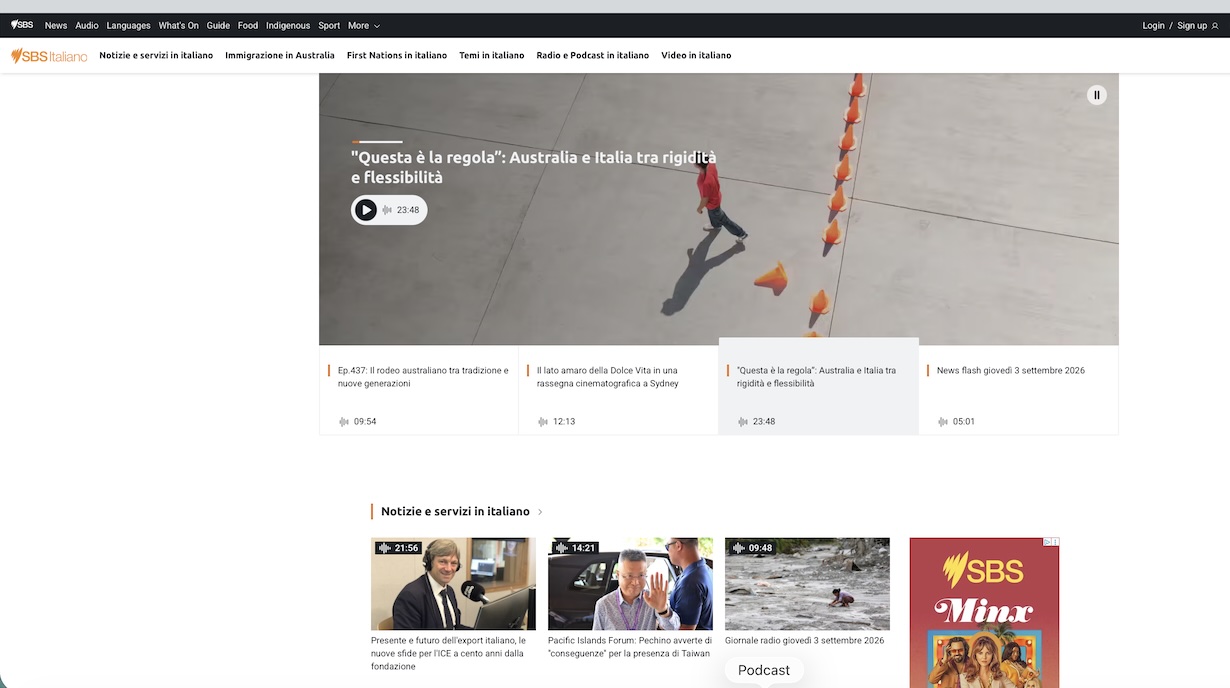Open Radio e Podcast in italiano menu

coord(593,56)
